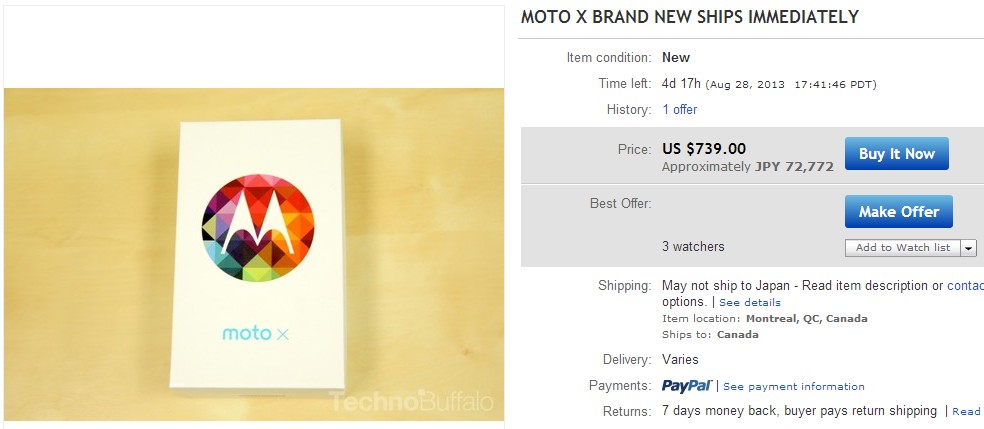Expand the Add to Watch list dropdown arrow
The height and width of the screenshot is (429, 984).
click(968, 248)
